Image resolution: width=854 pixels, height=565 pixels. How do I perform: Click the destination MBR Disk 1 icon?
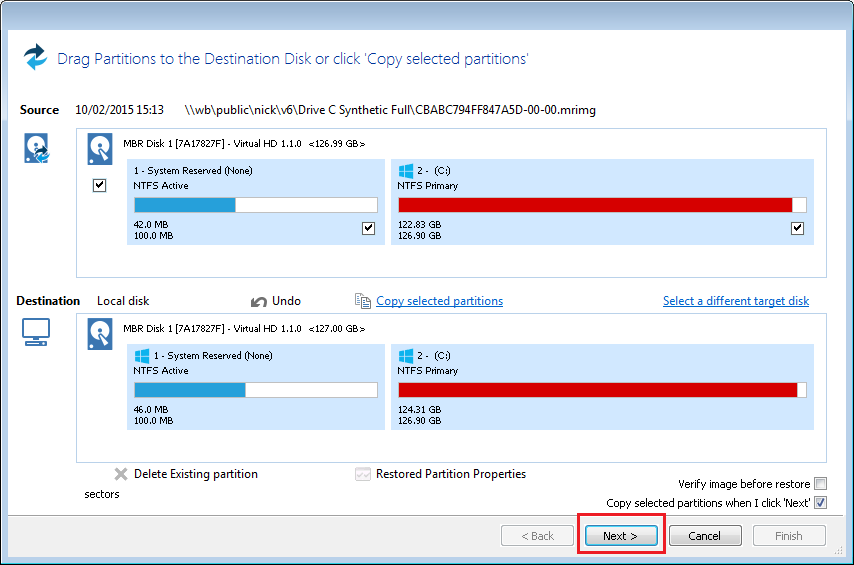pyautogui.click(x=100, y=334)
